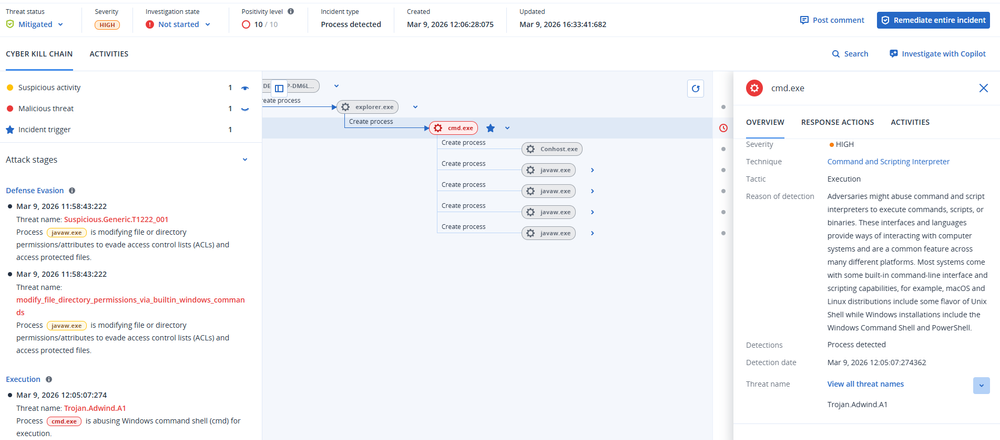
Task: Toggle the side panel layout icon
Action: click(280, 88)
